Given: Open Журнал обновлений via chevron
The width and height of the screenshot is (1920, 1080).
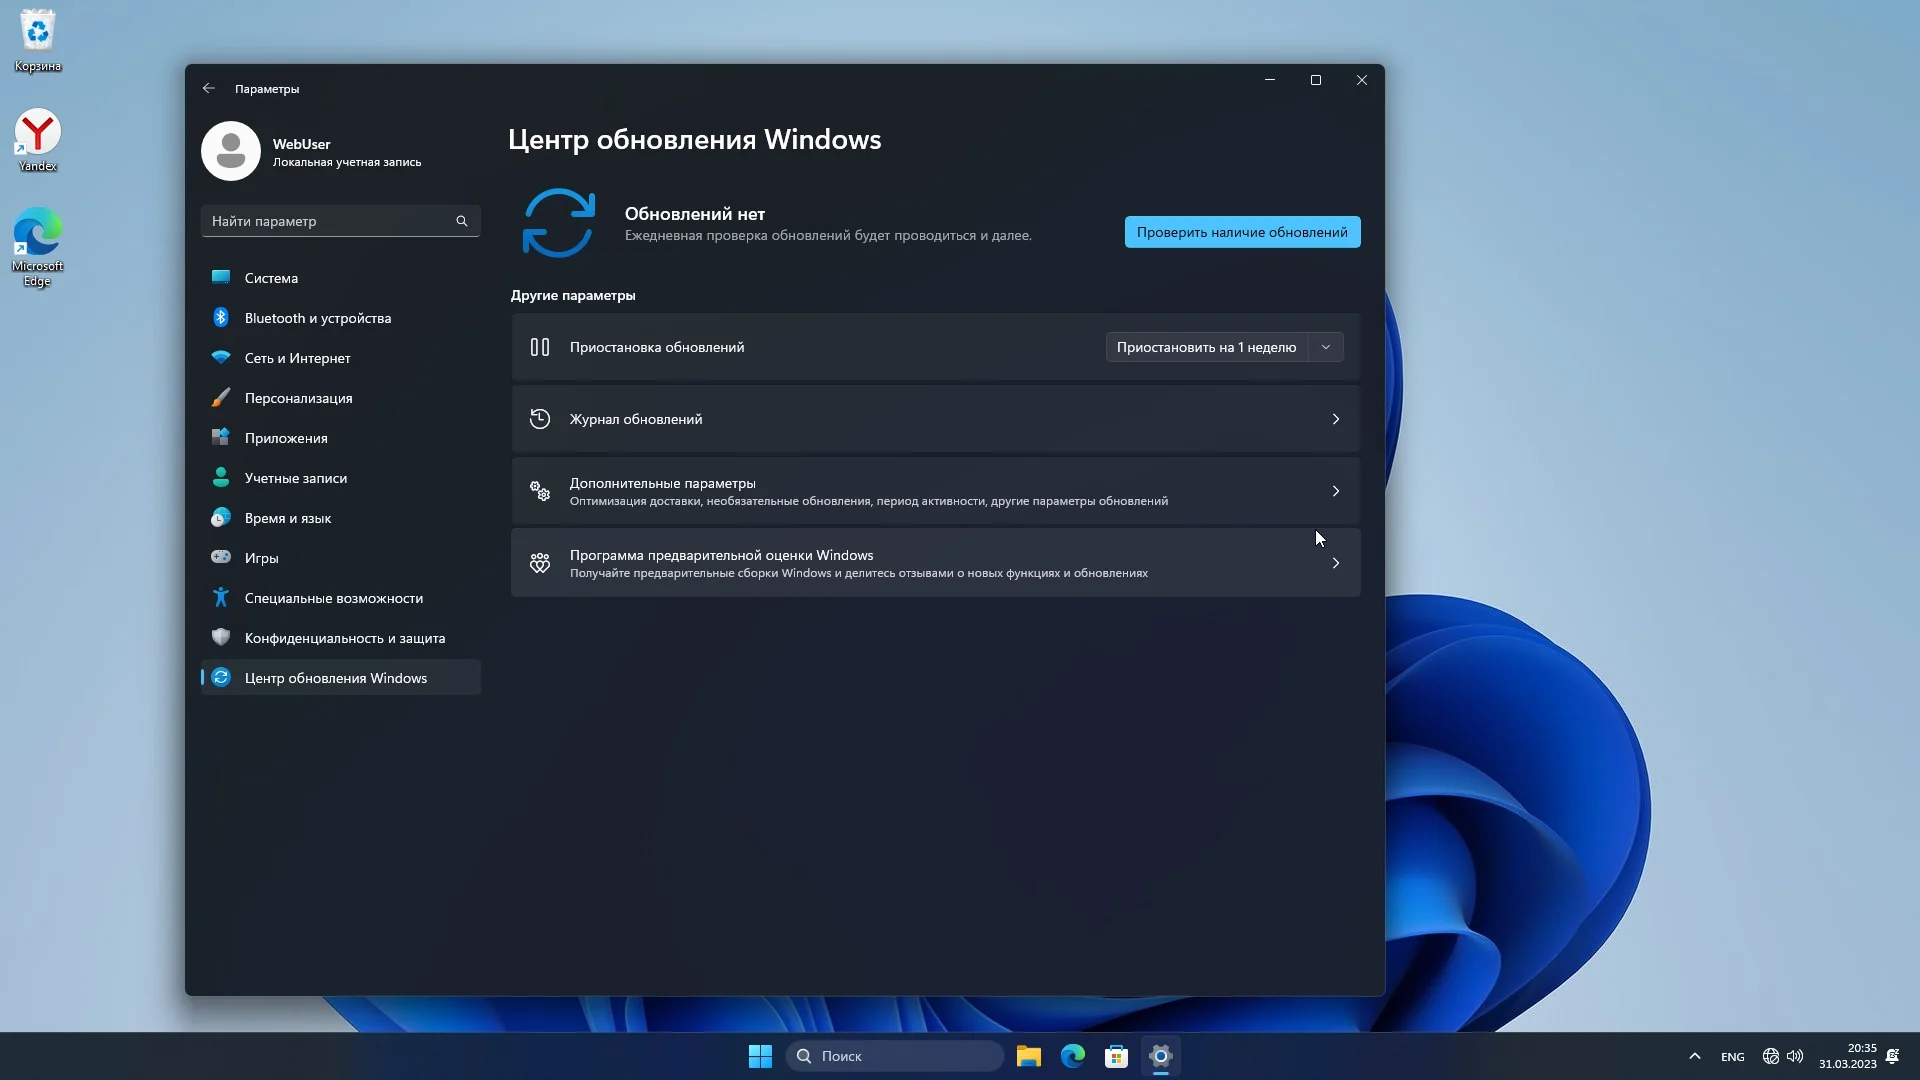Looking at the screenshot, I should pos(1335,419).
